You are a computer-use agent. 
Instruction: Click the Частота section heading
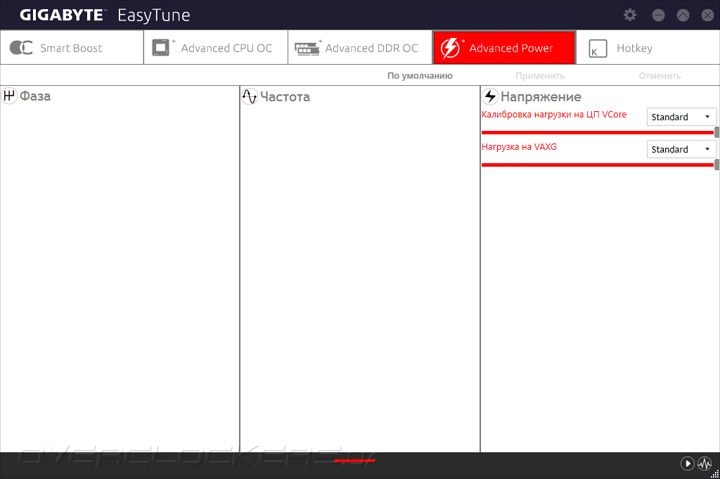(285, 97)
